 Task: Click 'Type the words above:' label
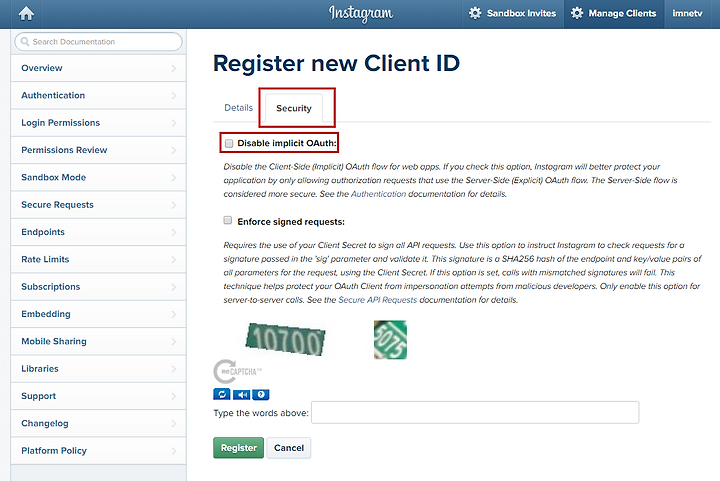pyautogui.click(x=261, y=413)
